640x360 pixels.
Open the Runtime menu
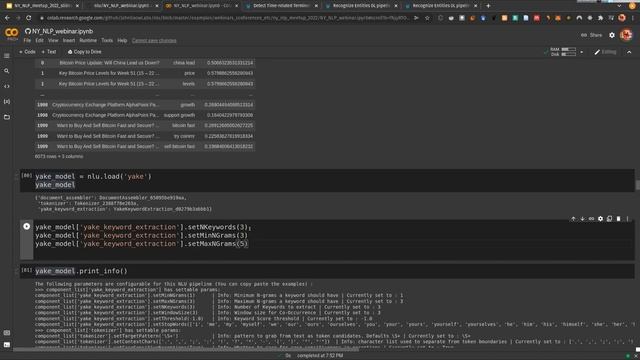[x=88, y=40]
